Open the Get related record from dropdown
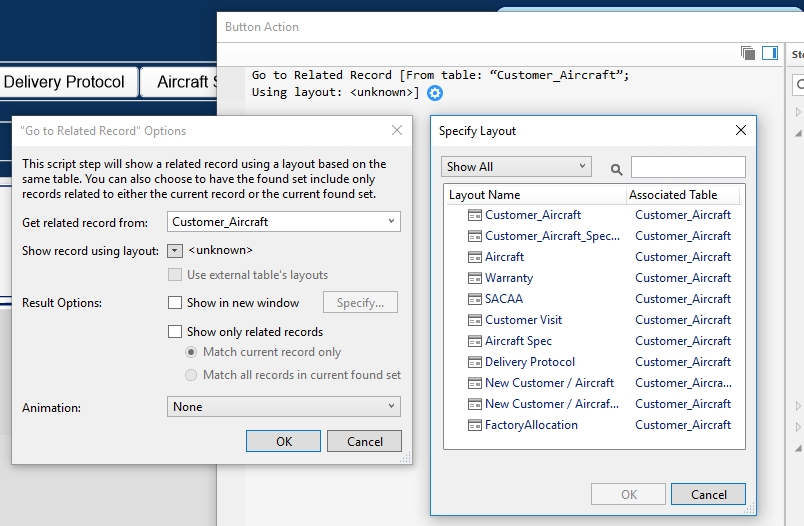Viewport: 804px width, 526px height. tap(283, 222)
